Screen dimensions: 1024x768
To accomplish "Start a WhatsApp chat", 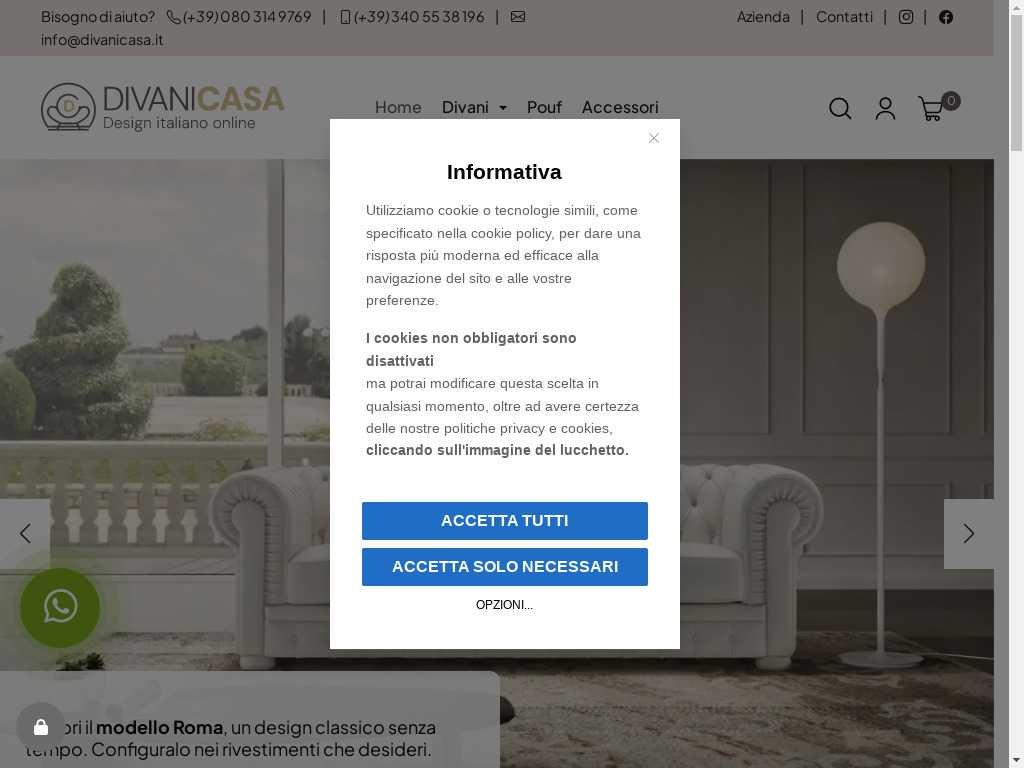I will 60,607.
